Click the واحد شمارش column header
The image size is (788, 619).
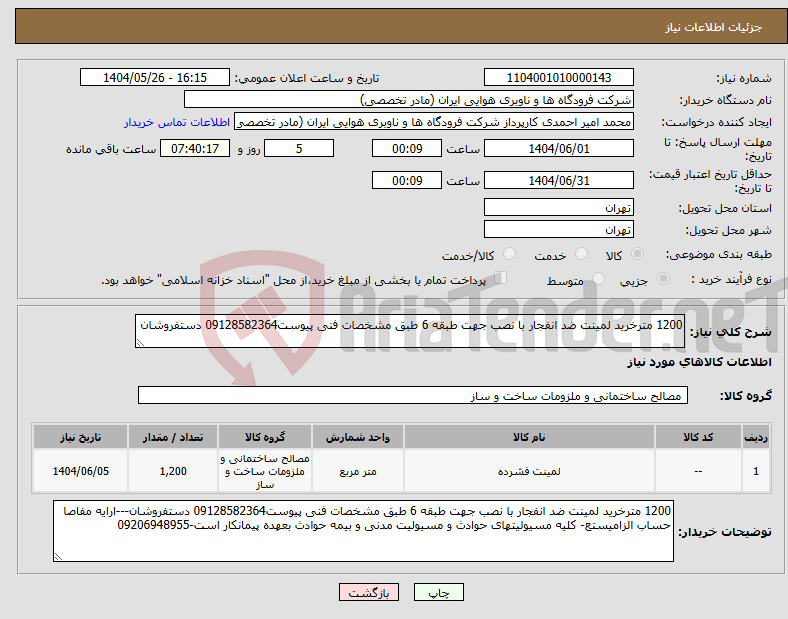(358, 437)
